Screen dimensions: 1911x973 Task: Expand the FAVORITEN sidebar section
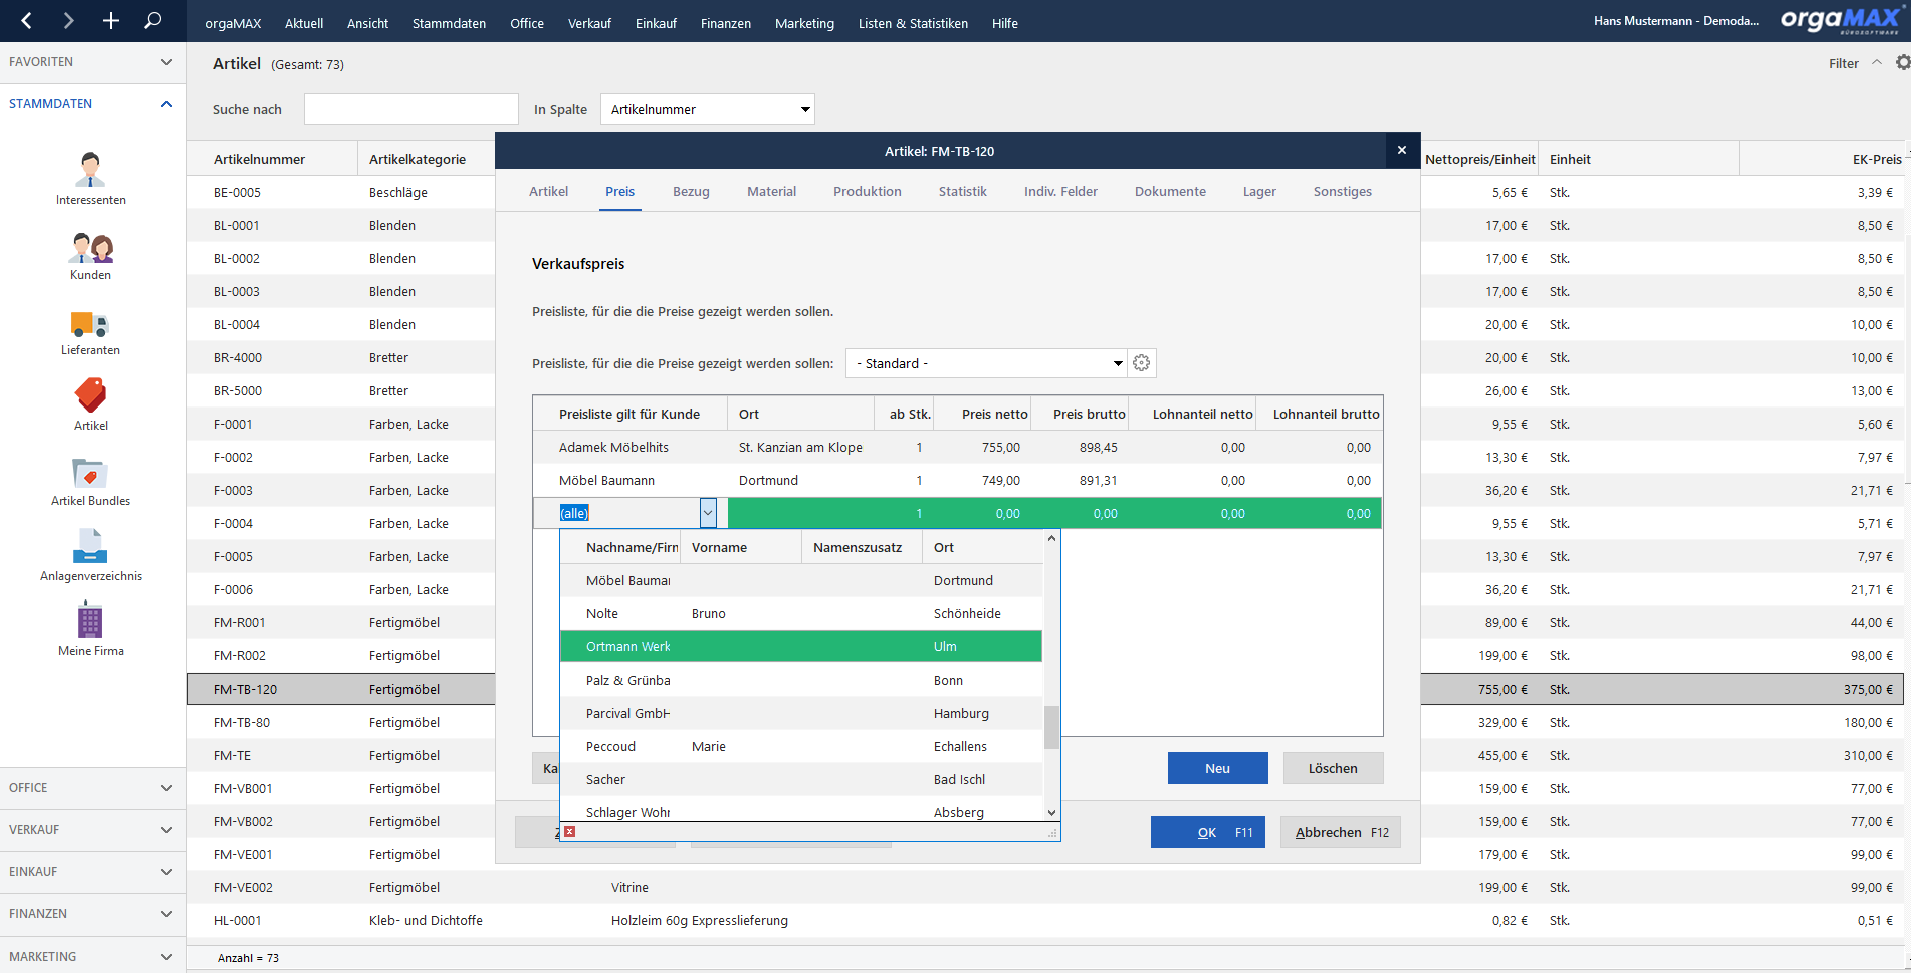pos(92,62)
